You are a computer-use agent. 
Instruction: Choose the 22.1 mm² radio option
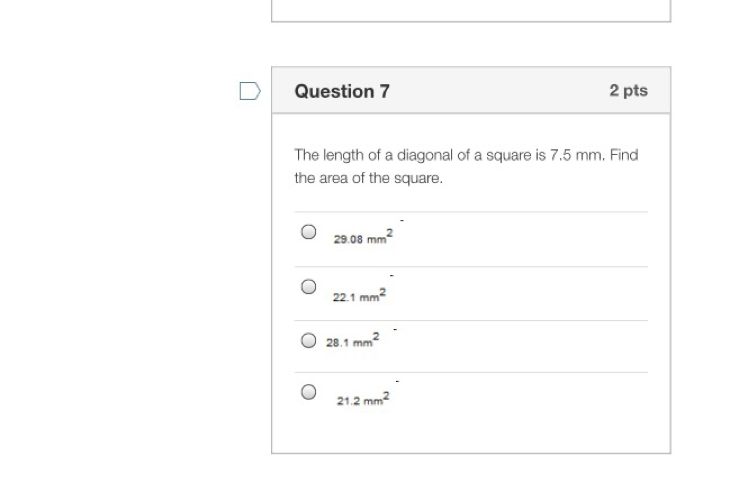point(309,287)
